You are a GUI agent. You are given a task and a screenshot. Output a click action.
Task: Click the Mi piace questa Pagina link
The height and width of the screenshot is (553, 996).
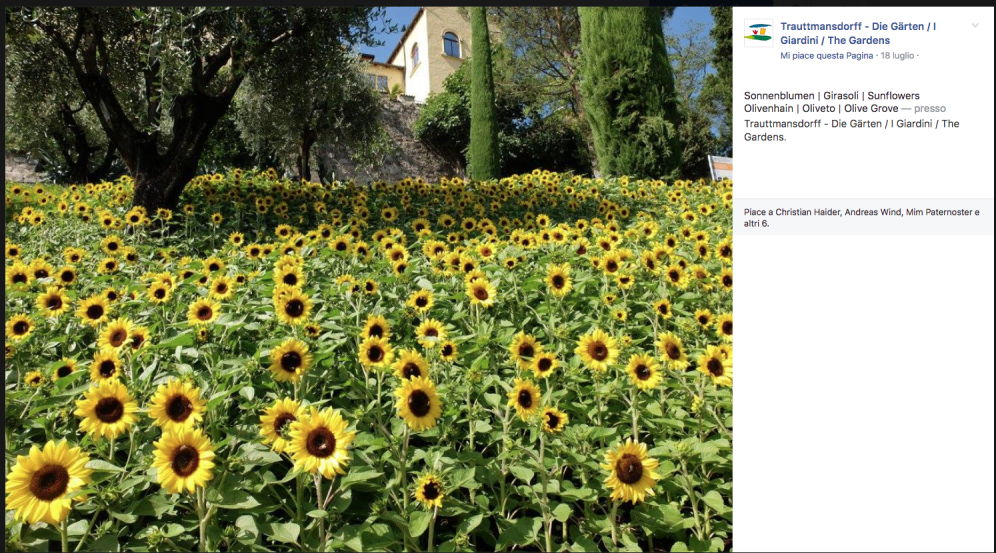click(826, 56)
